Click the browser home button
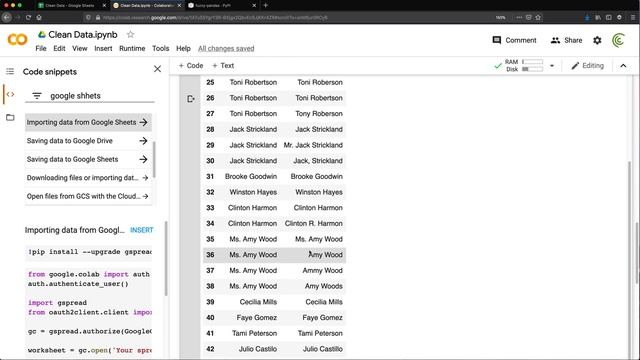 [x=39, y=17]
